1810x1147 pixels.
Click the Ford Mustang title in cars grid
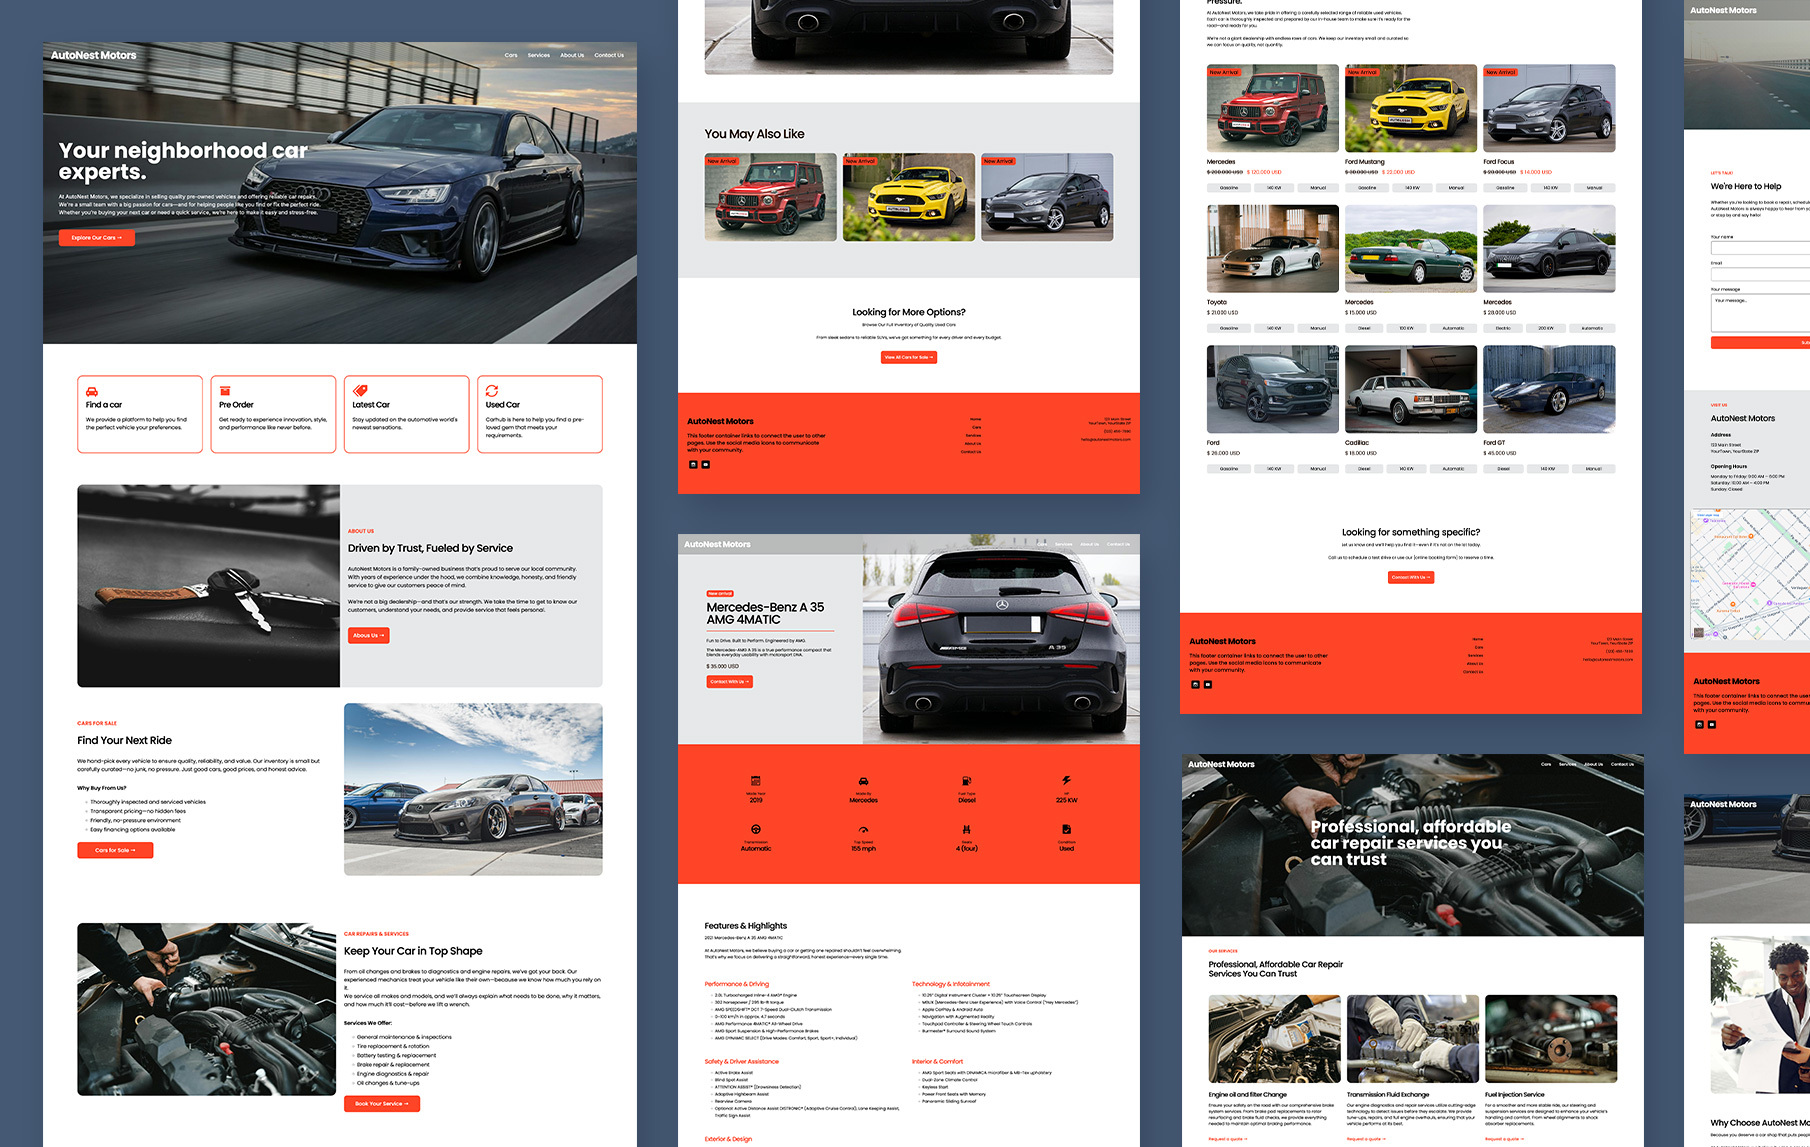(x=1365, y=161)
